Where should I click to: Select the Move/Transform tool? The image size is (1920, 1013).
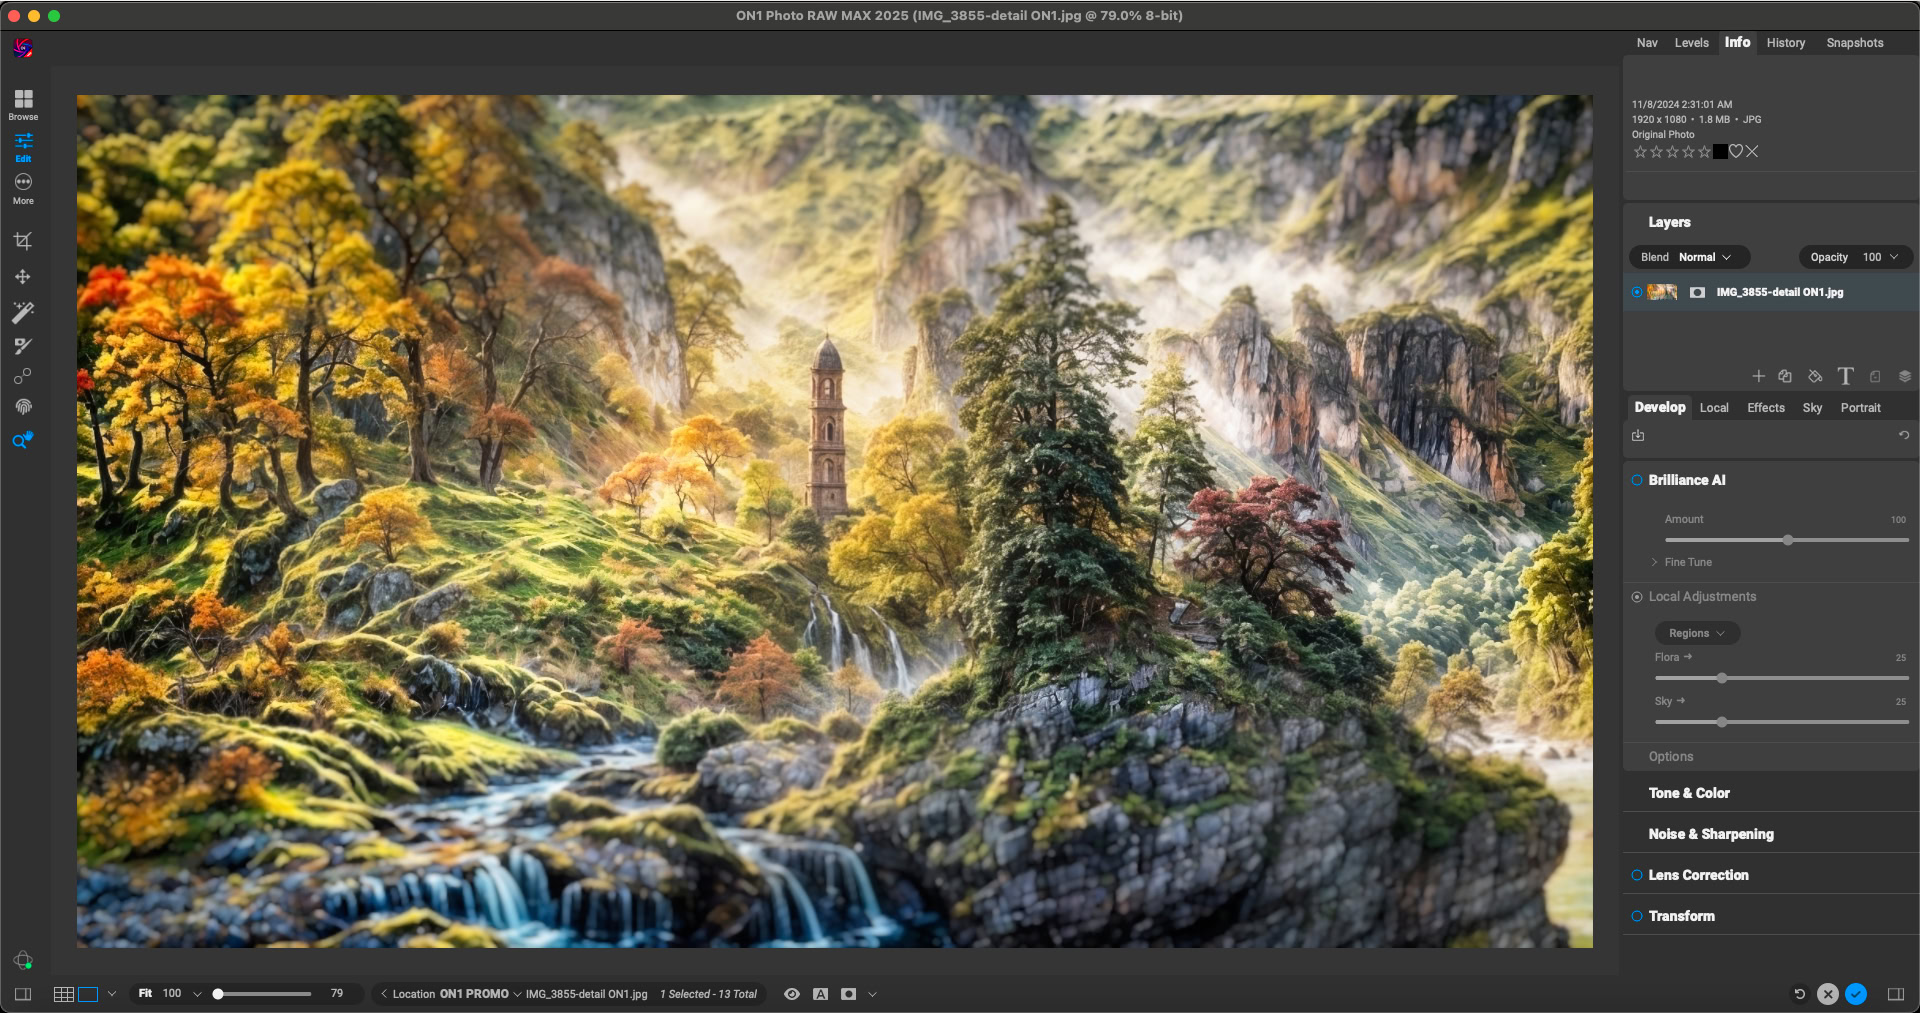[x=22, y=277]
